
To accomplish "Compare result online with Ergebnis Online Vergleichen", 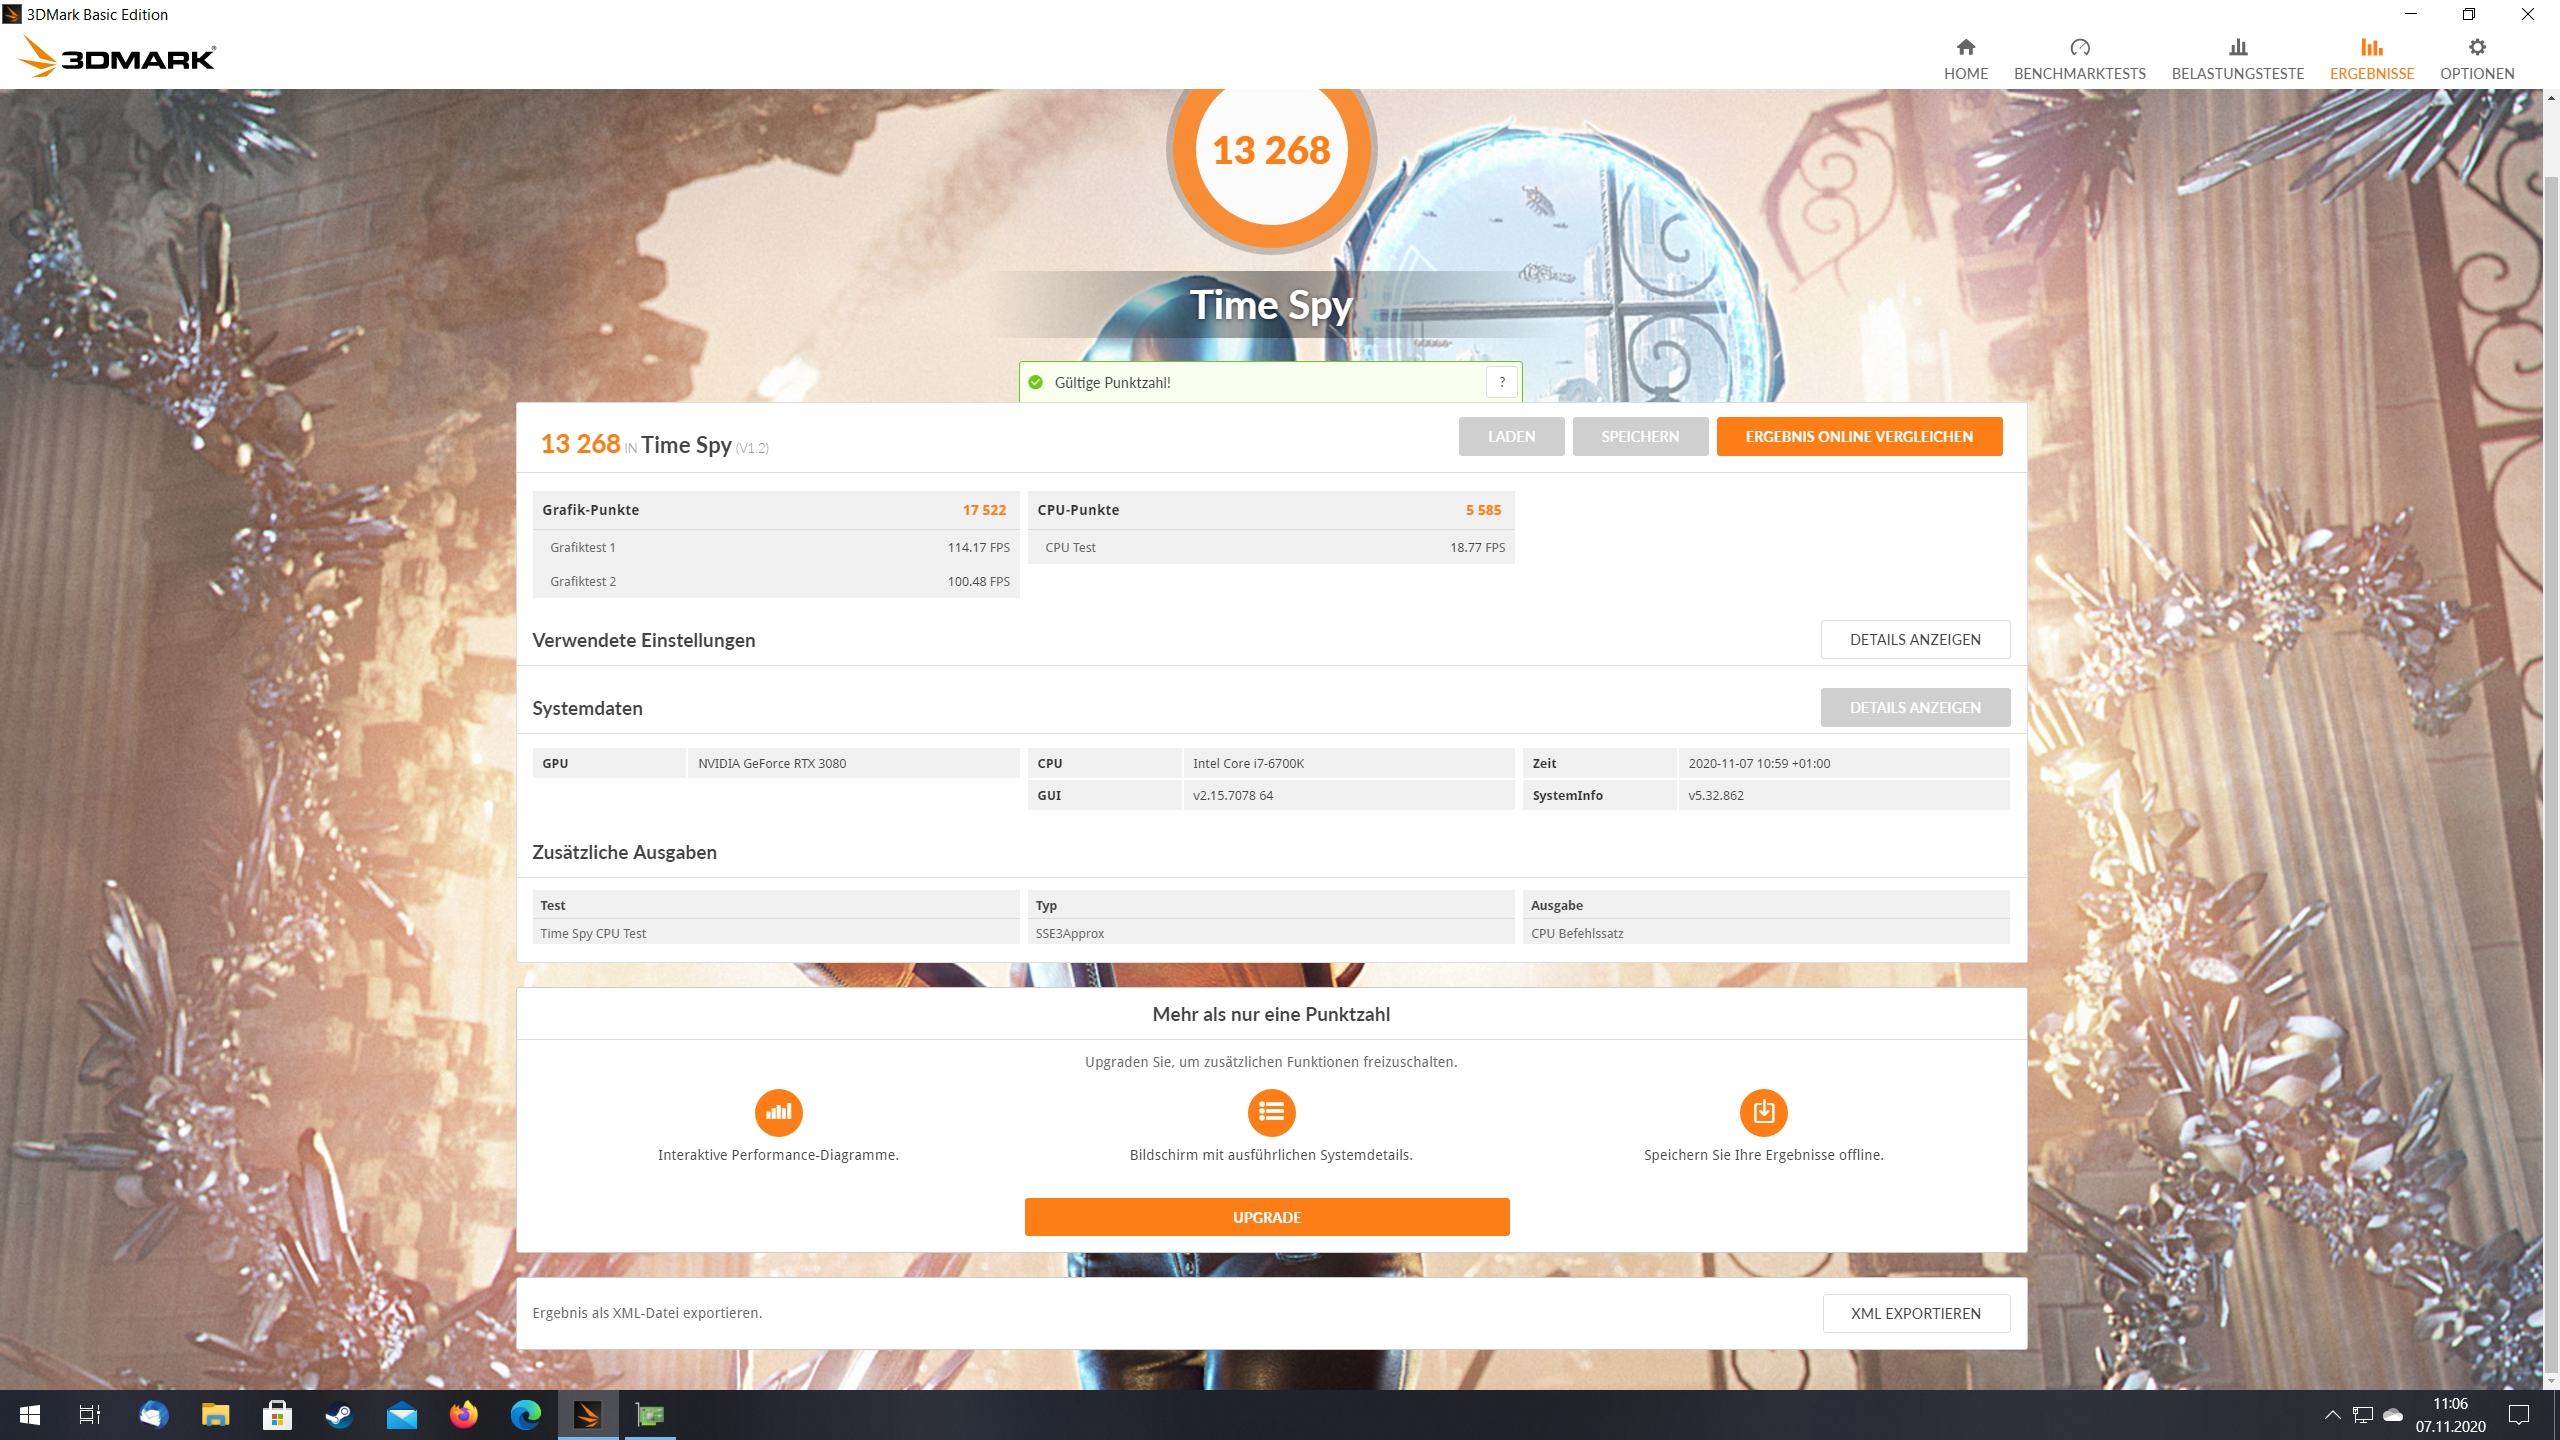I will (1859, 436).
